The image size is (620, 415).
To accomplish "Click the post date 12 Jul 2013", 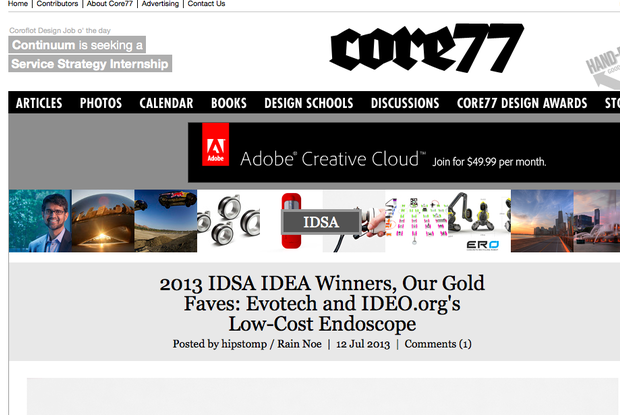I will (363, 344).
